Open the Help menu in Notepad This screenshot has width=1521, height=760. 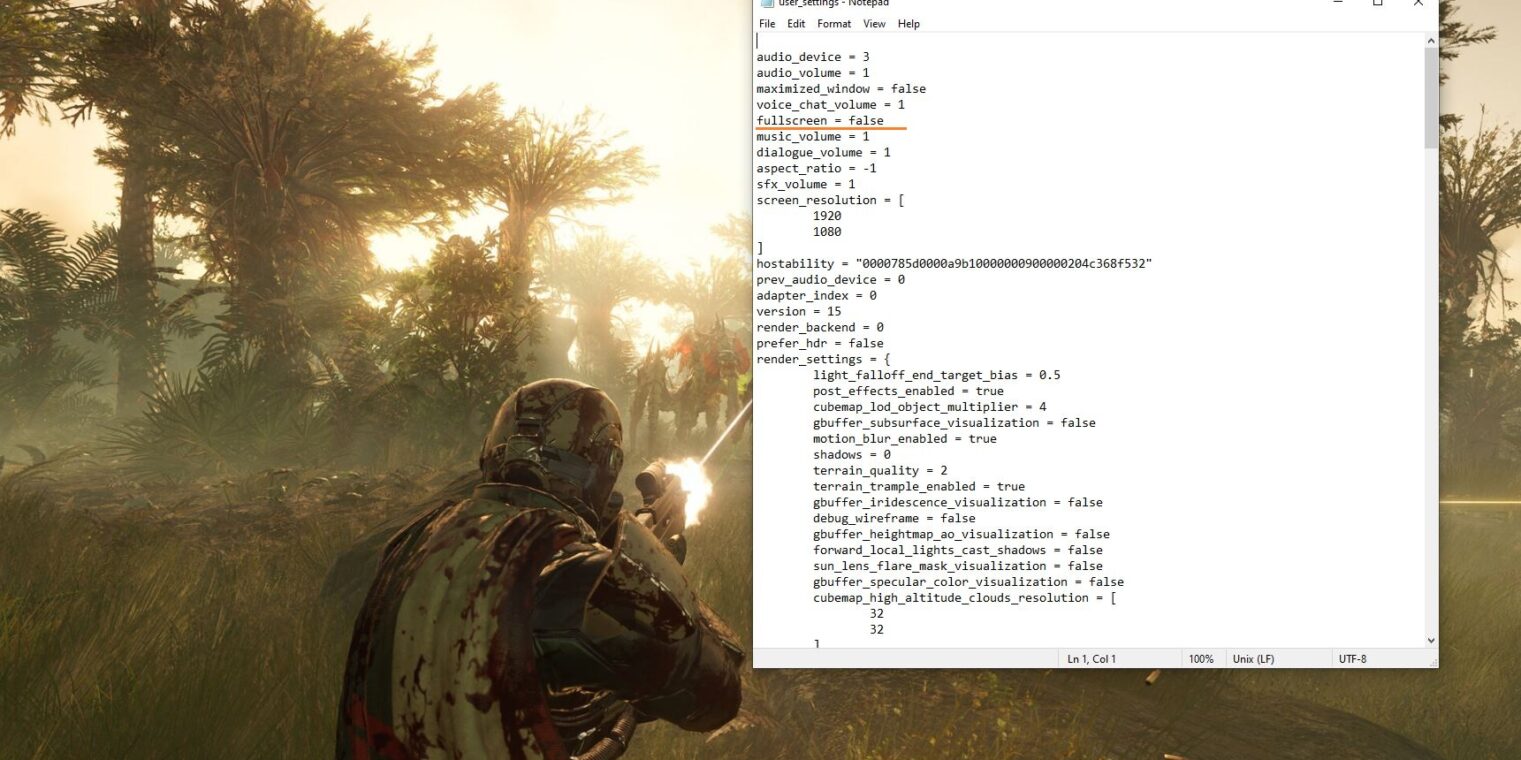click(x=909, y=24)
